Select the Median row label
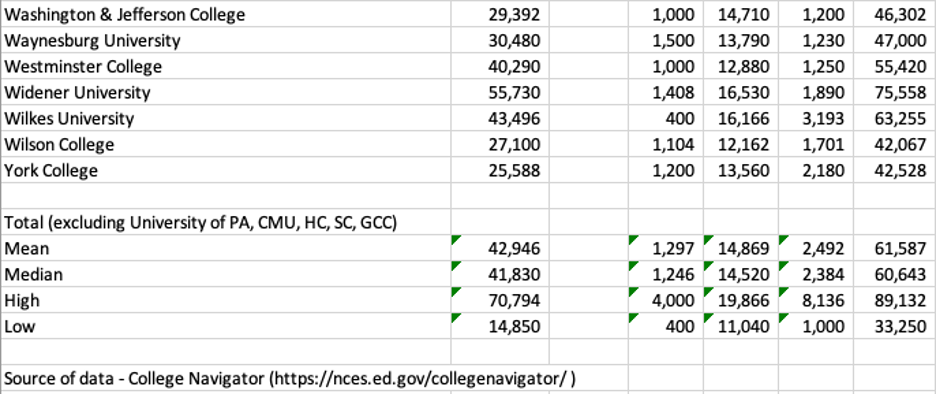This screenshot has height=394, width=936. tap(226, 274)
